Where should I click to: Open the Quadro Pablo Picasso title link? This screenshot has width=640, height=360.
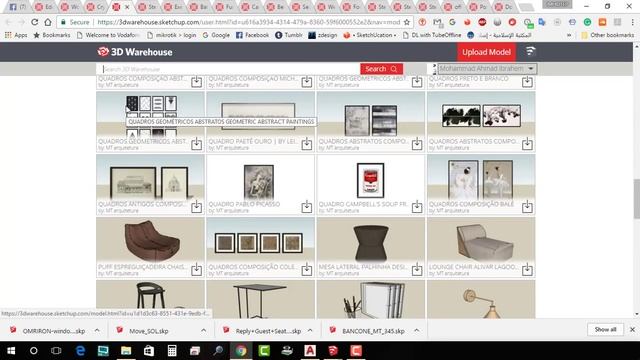[x=244, y=204]
